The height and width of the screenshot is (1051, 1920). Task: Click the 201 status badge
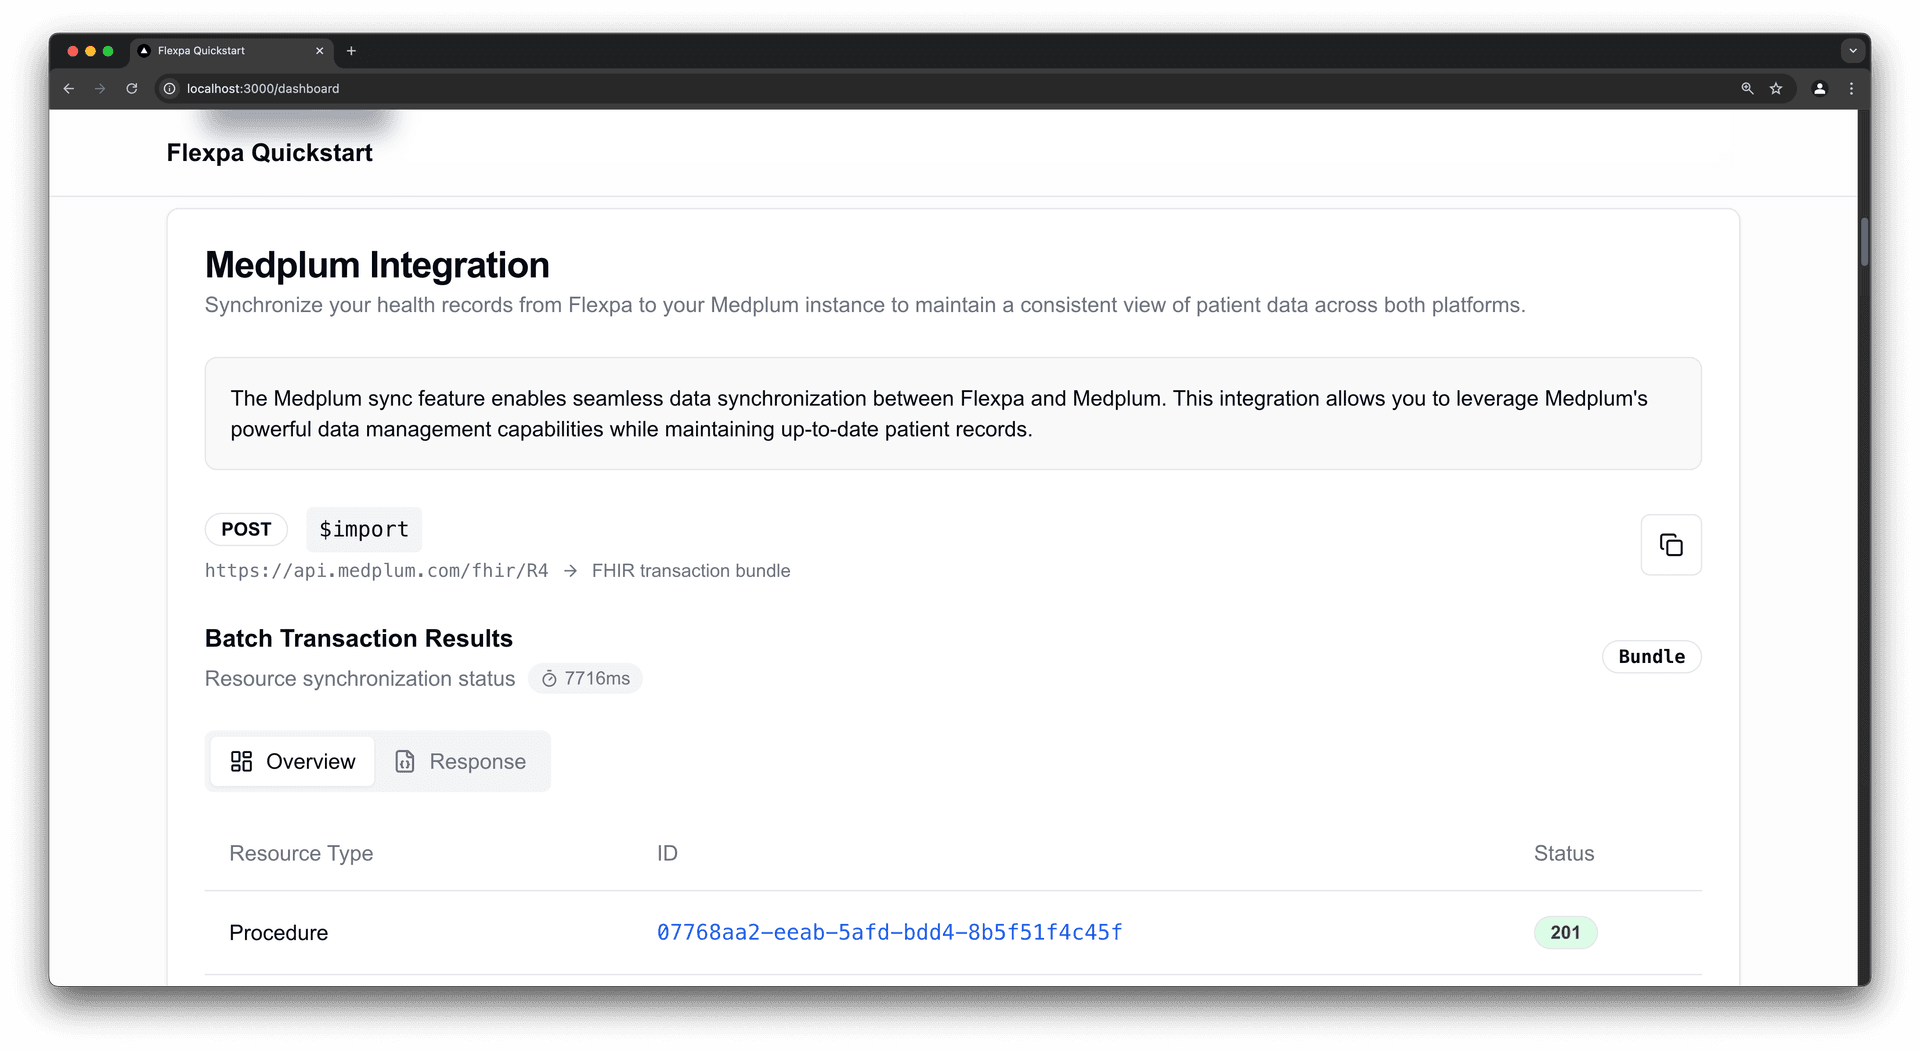coord(1565,933)
